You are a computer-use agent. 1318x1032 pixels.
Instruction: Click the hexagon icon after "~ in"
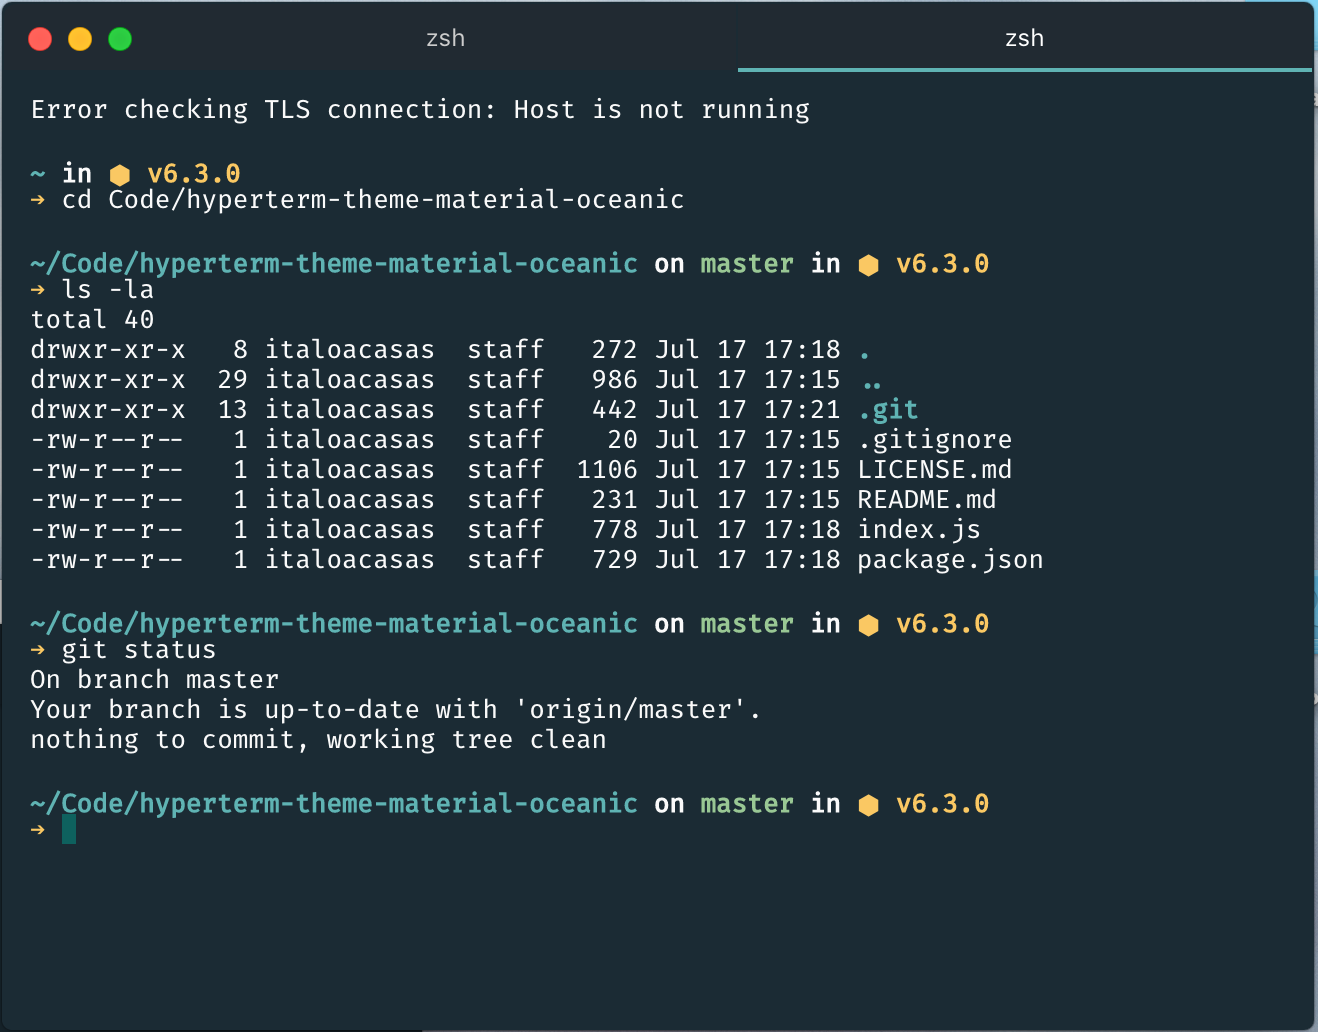pyautogui.click(x=120, y=175)
